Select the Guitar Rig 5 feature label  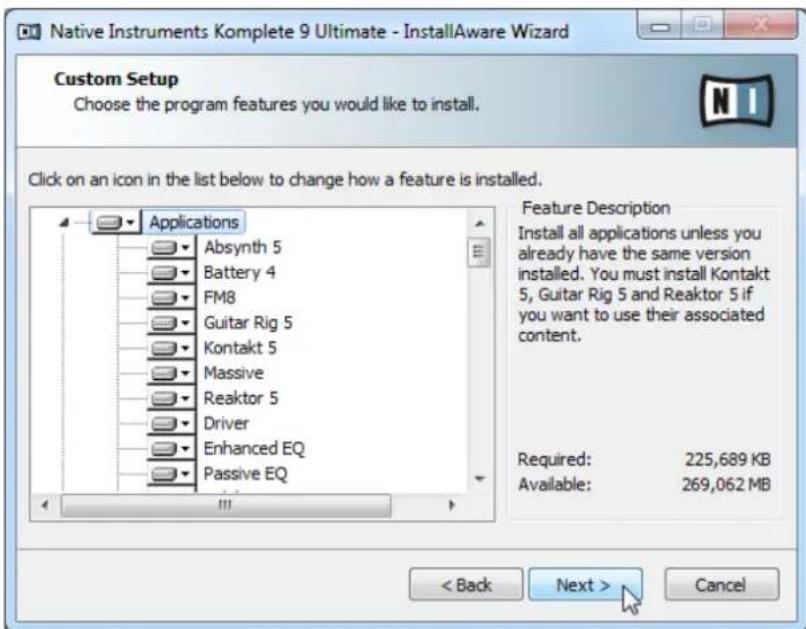point(248,323)
